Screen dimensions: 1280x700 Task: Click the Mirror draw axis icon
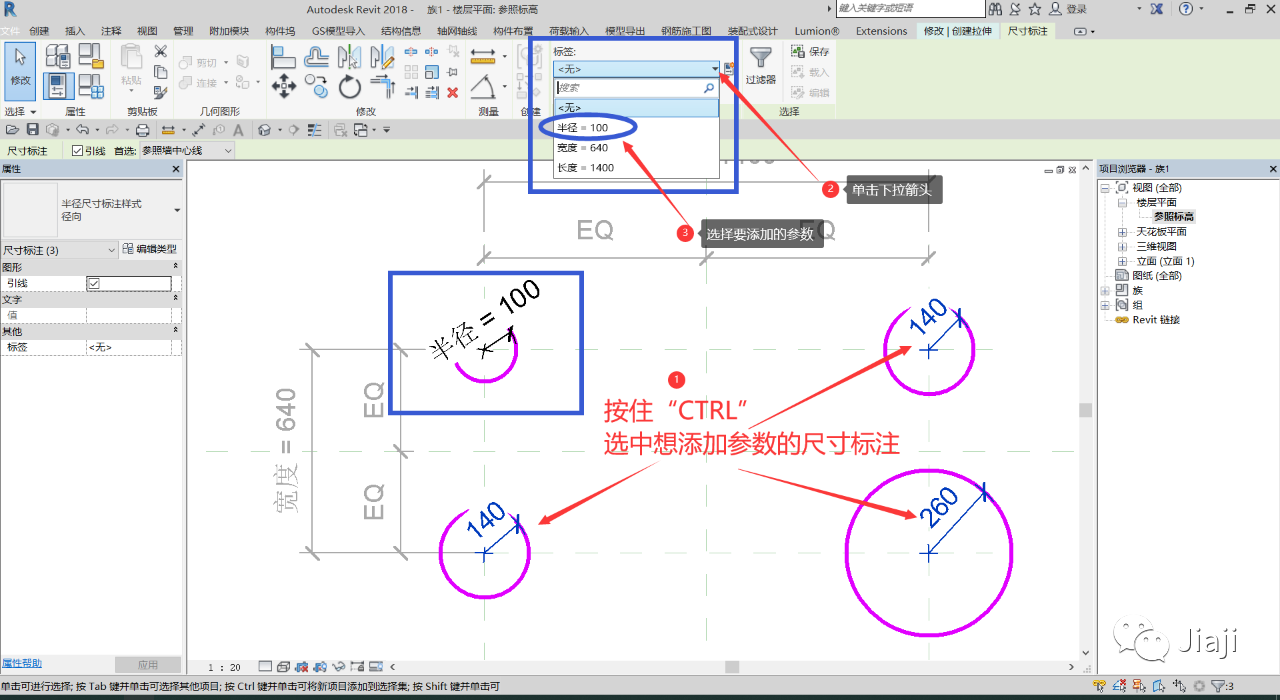[x=382, y=58]
